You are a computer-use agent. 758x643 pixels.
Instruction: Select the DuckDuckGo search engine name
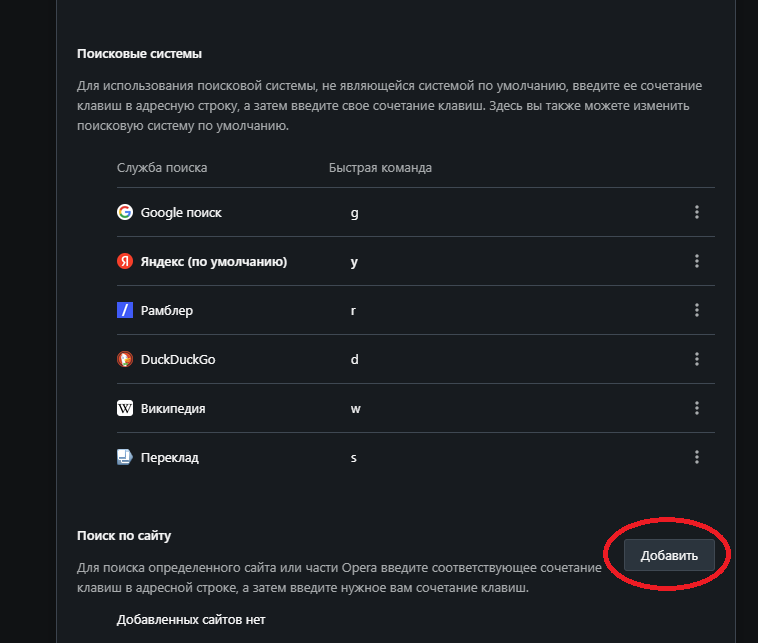pos(178,360)
